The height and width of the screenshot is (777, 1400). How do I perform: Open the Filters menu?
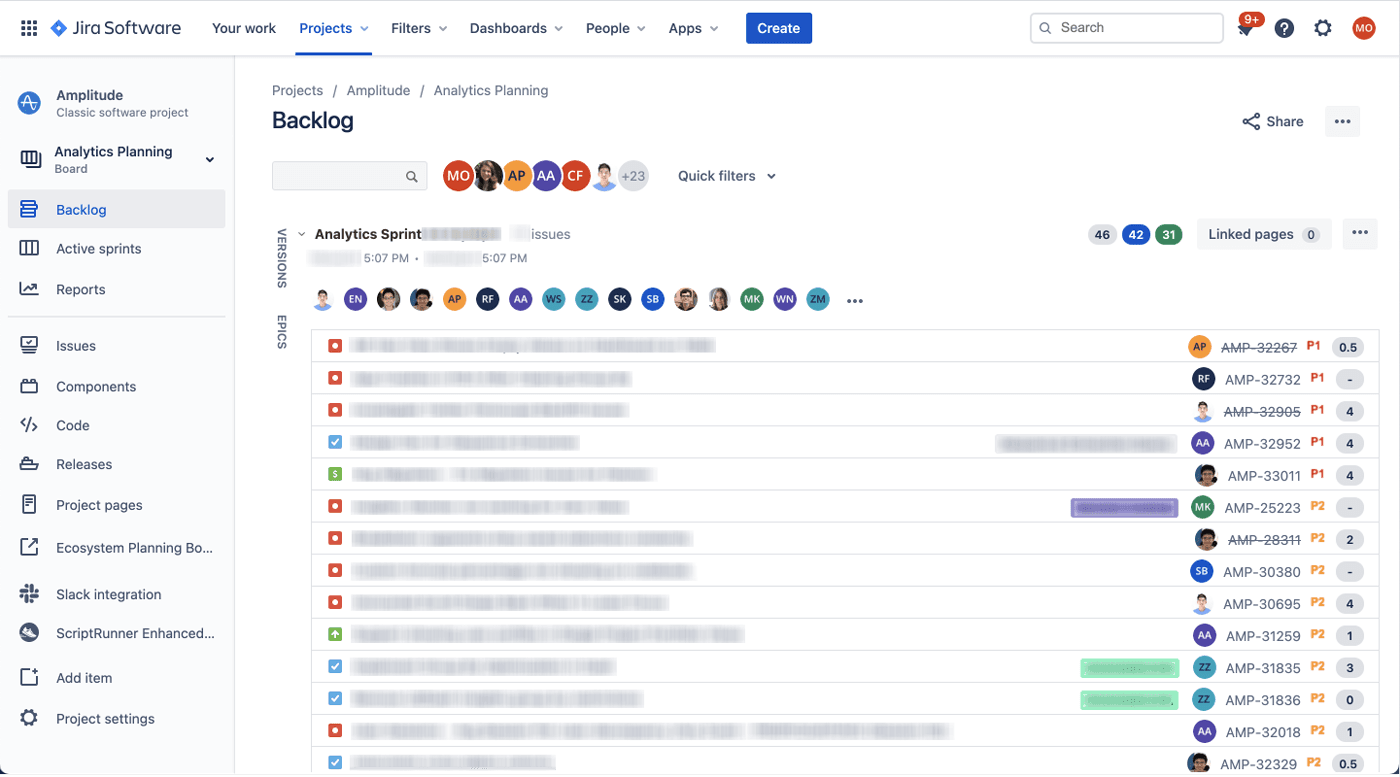(x=419, y=28)
